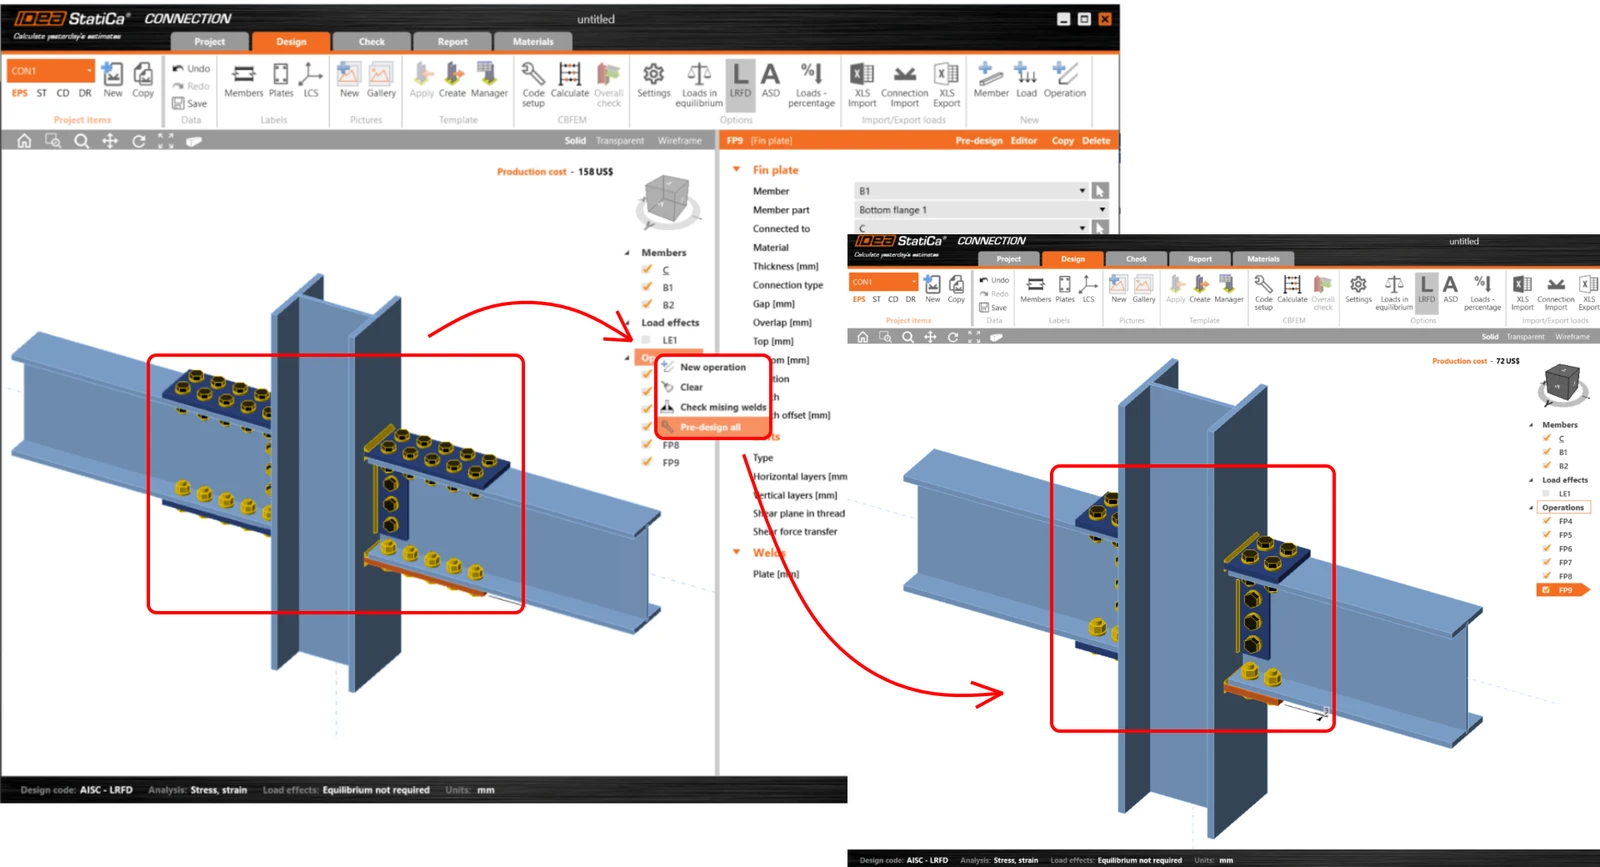Toggle FP9 operation checkbox

[x=647, y=462]
